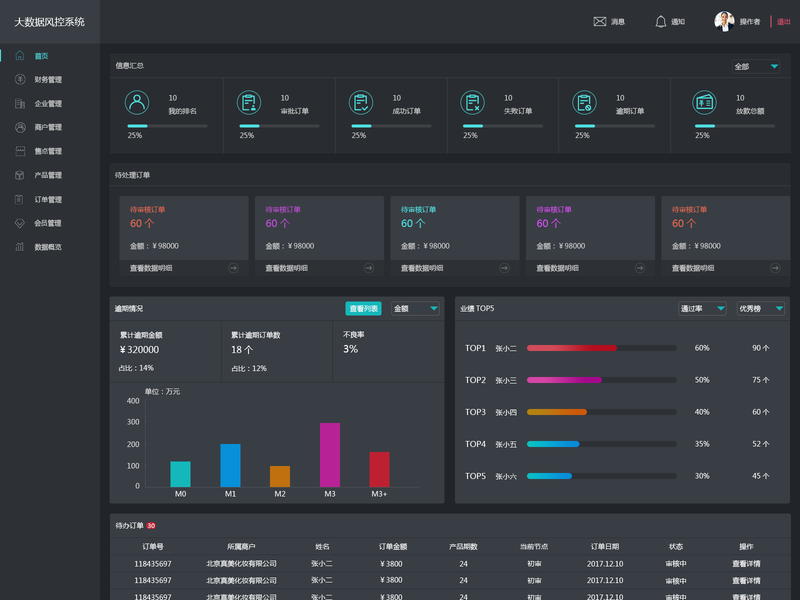The height and width of the screenshot is (600, 800).
Task: Click the red 退出 logout link
Action: pyautogui.click(x=783, y=21)
